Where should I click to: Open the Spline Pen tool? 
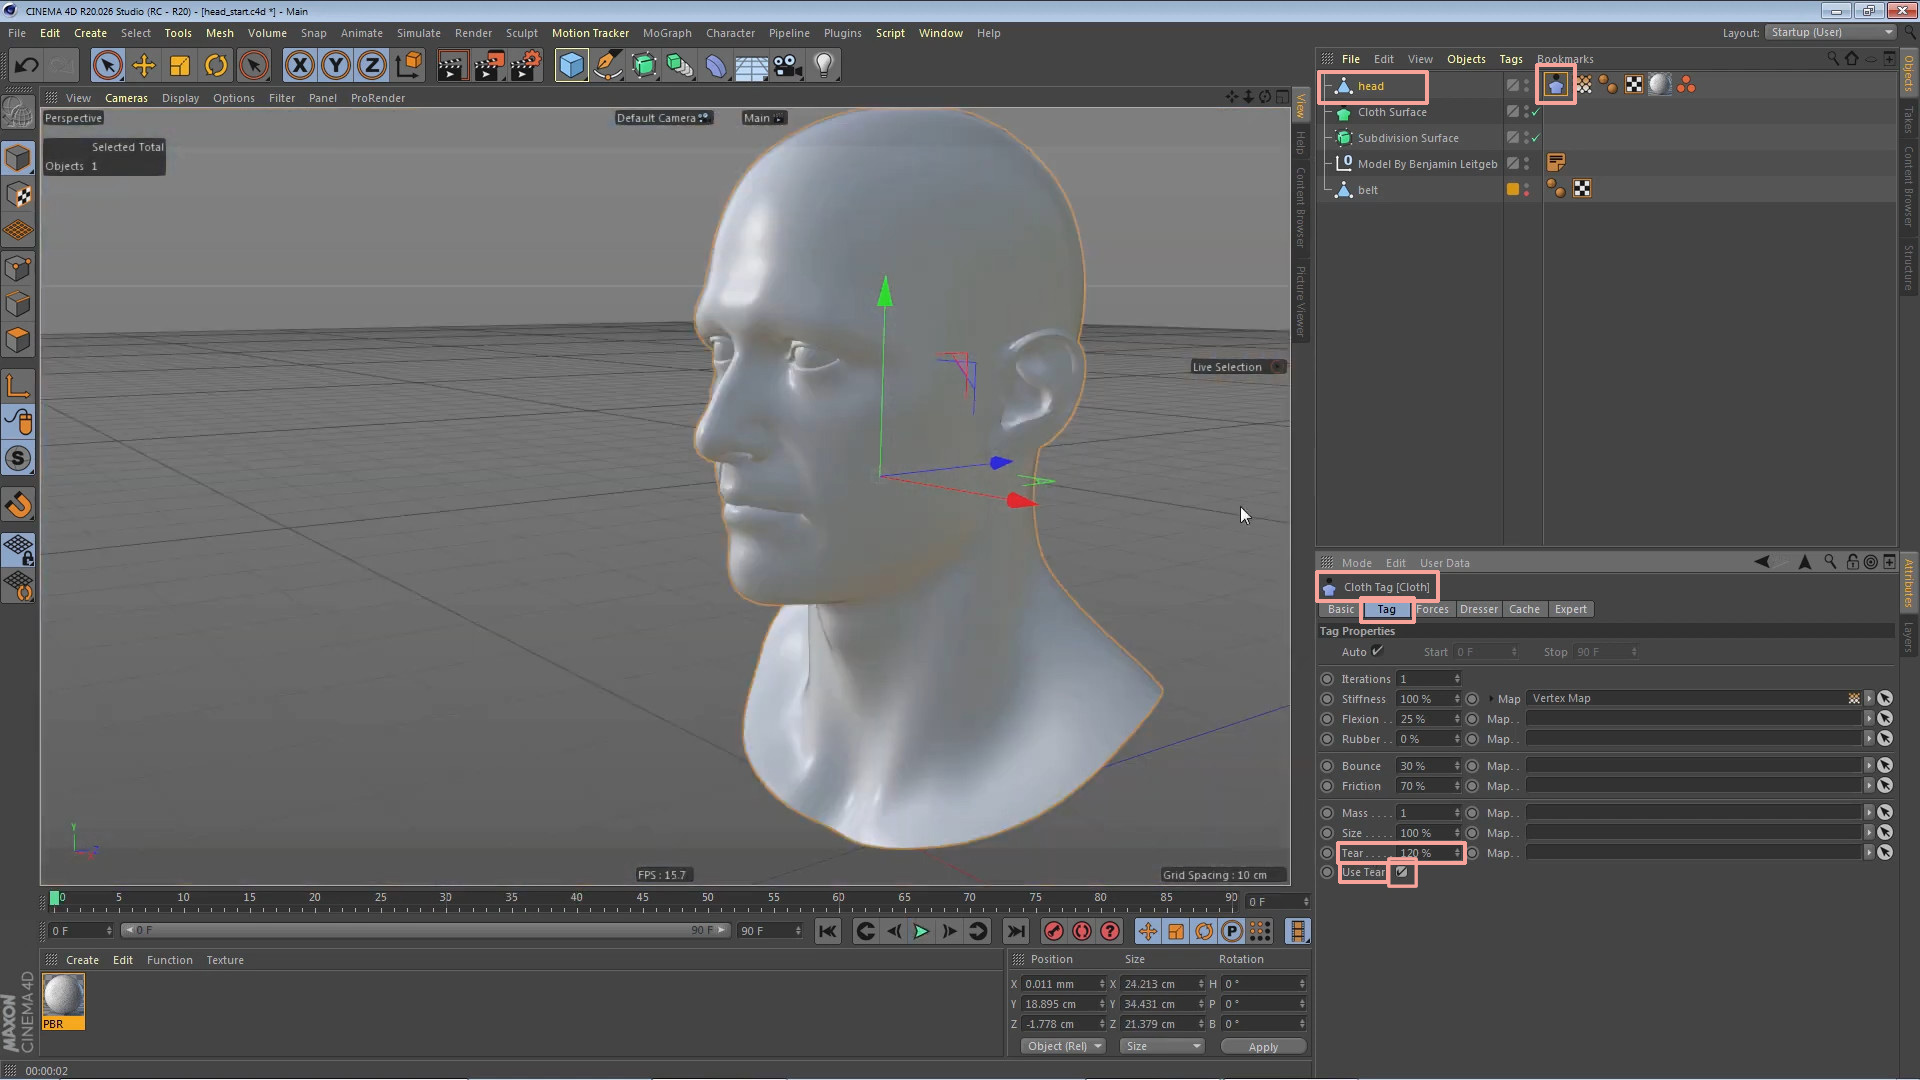(x=607, y=66)
